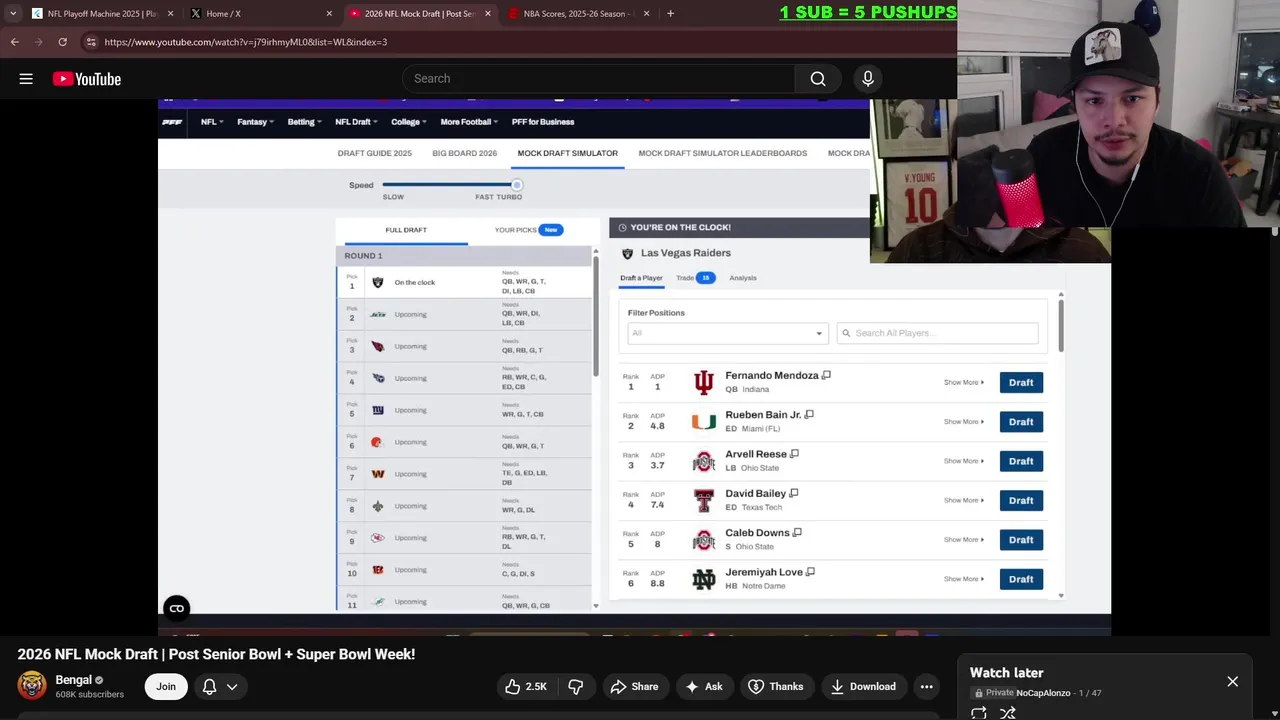Viewport: 1280px width, 720px height.
Task: Open the Trade tab for the Raiders
Action: coord(695,278)
